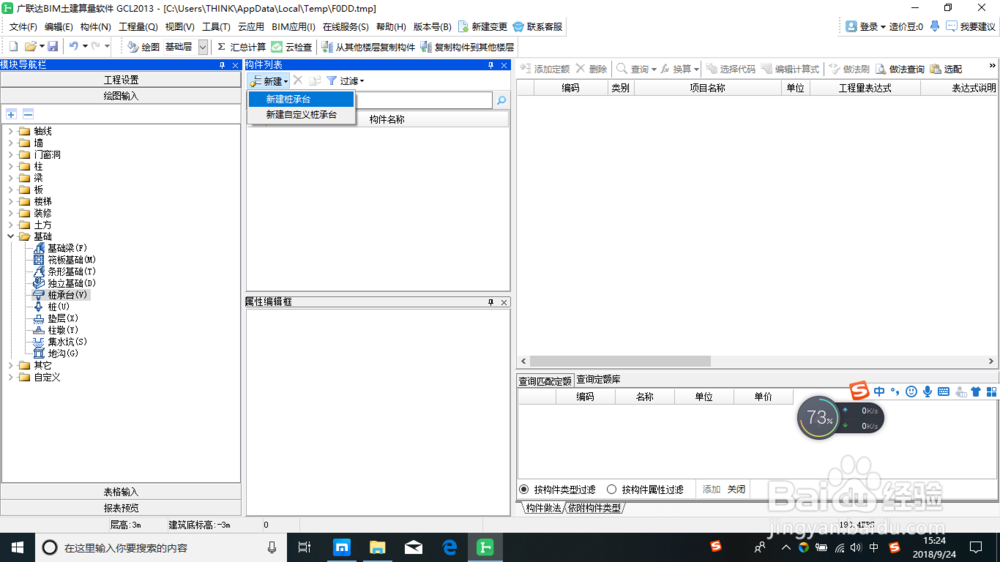This screenshot has height=562, width=1000.
Task: Expand the 门窗洞 tree folder
Action: point(10,154)
